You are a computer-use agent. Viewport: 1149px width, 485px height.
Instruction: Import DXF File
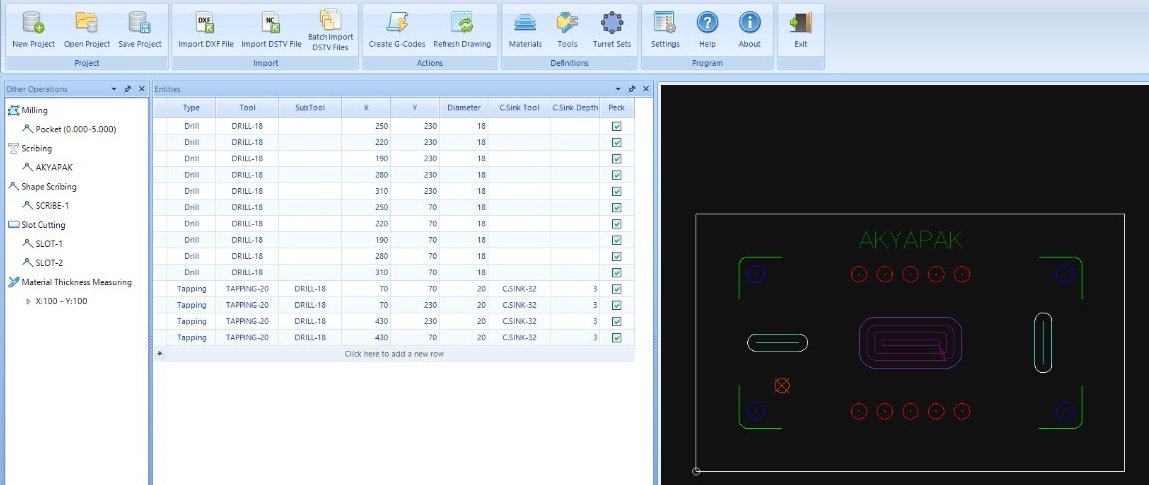pos(206,31)
